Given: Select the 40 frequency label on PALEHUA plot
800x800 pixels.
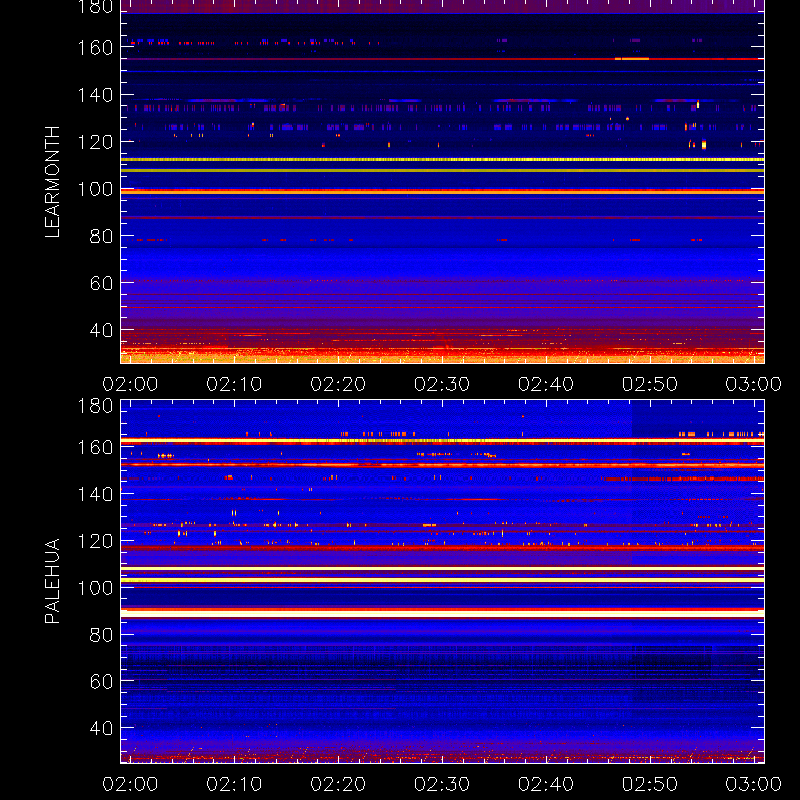Looking at the screenshot, I should click(x=102, y=728).
